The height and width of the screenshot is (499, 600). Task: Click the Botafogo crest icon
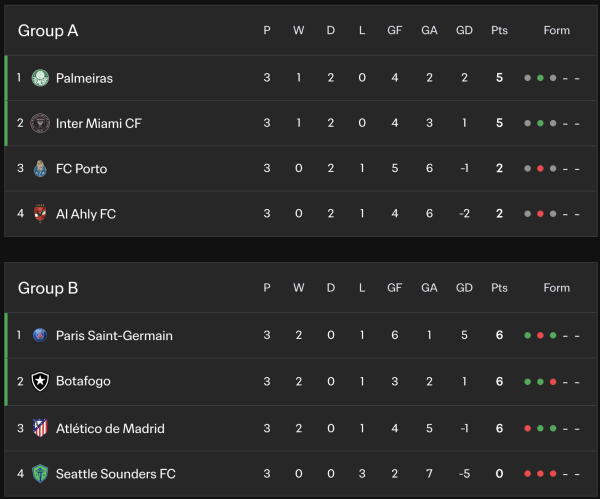(40, 381)
